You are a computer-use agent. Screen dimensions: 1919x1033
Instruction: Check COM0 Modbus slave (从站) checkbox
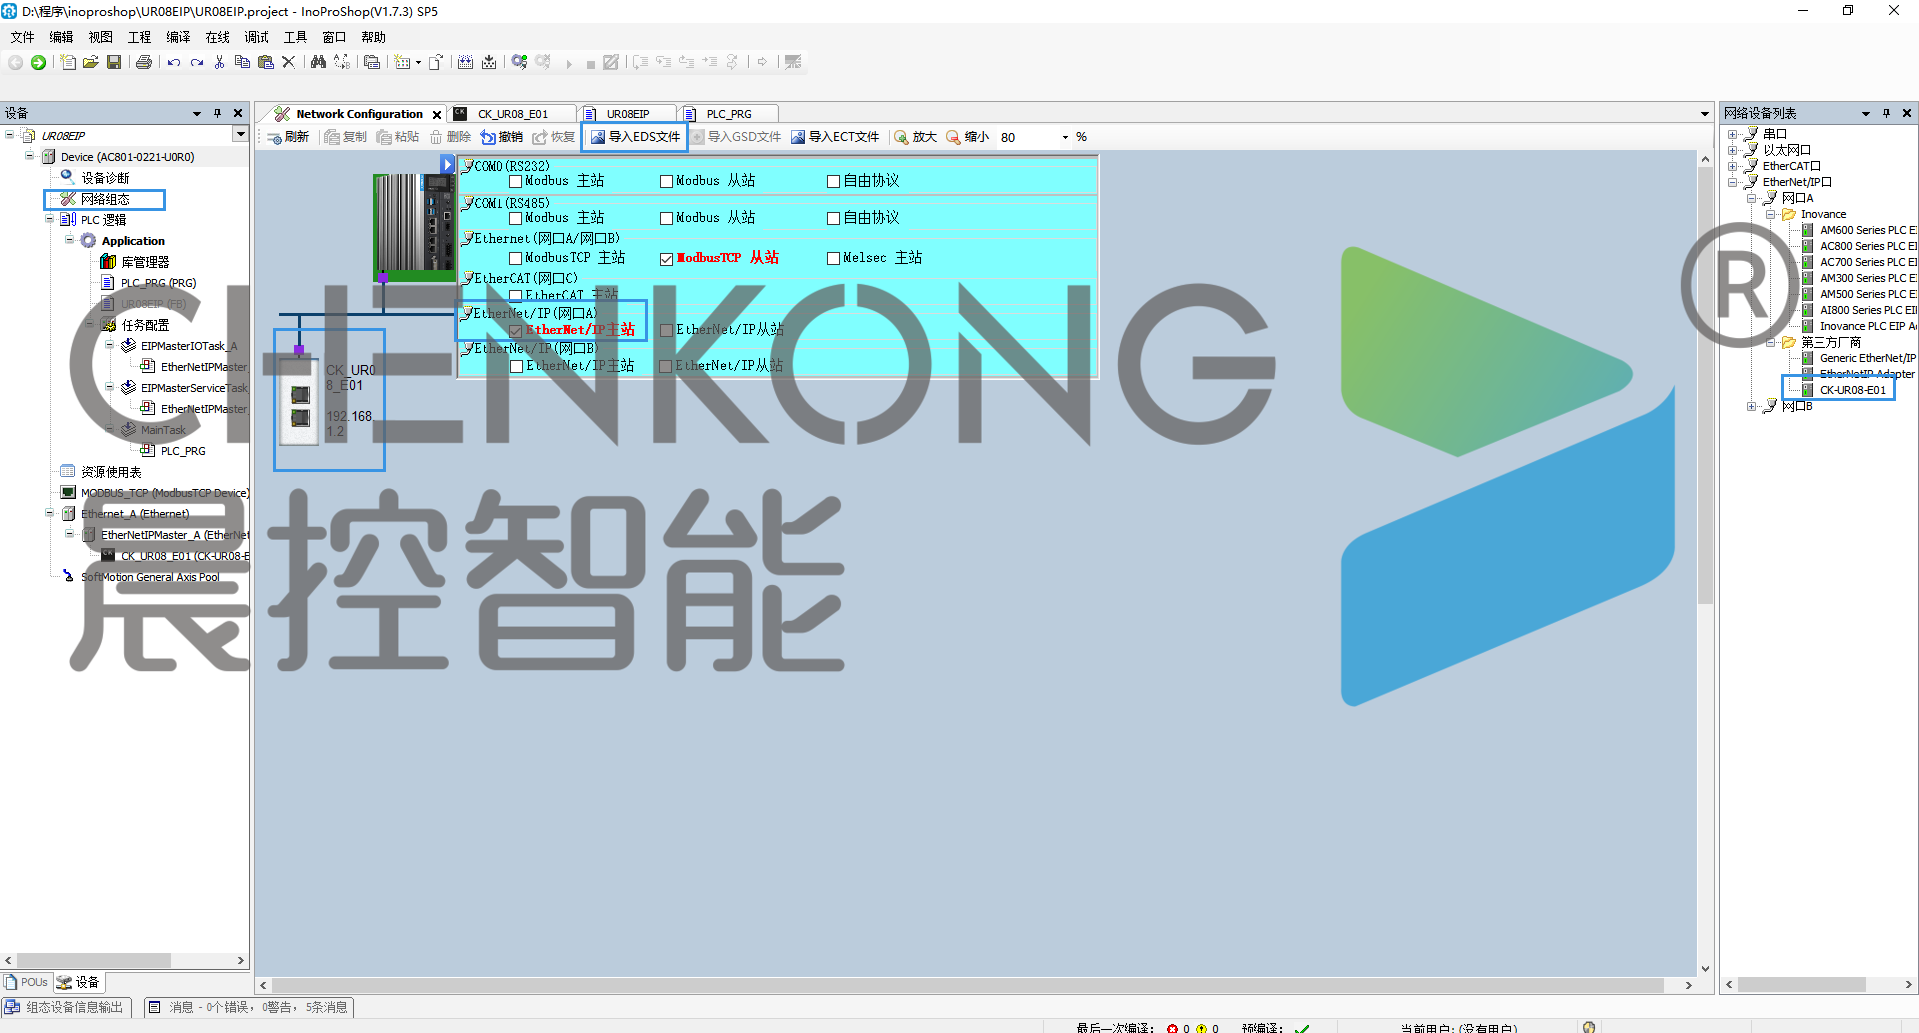666,181
